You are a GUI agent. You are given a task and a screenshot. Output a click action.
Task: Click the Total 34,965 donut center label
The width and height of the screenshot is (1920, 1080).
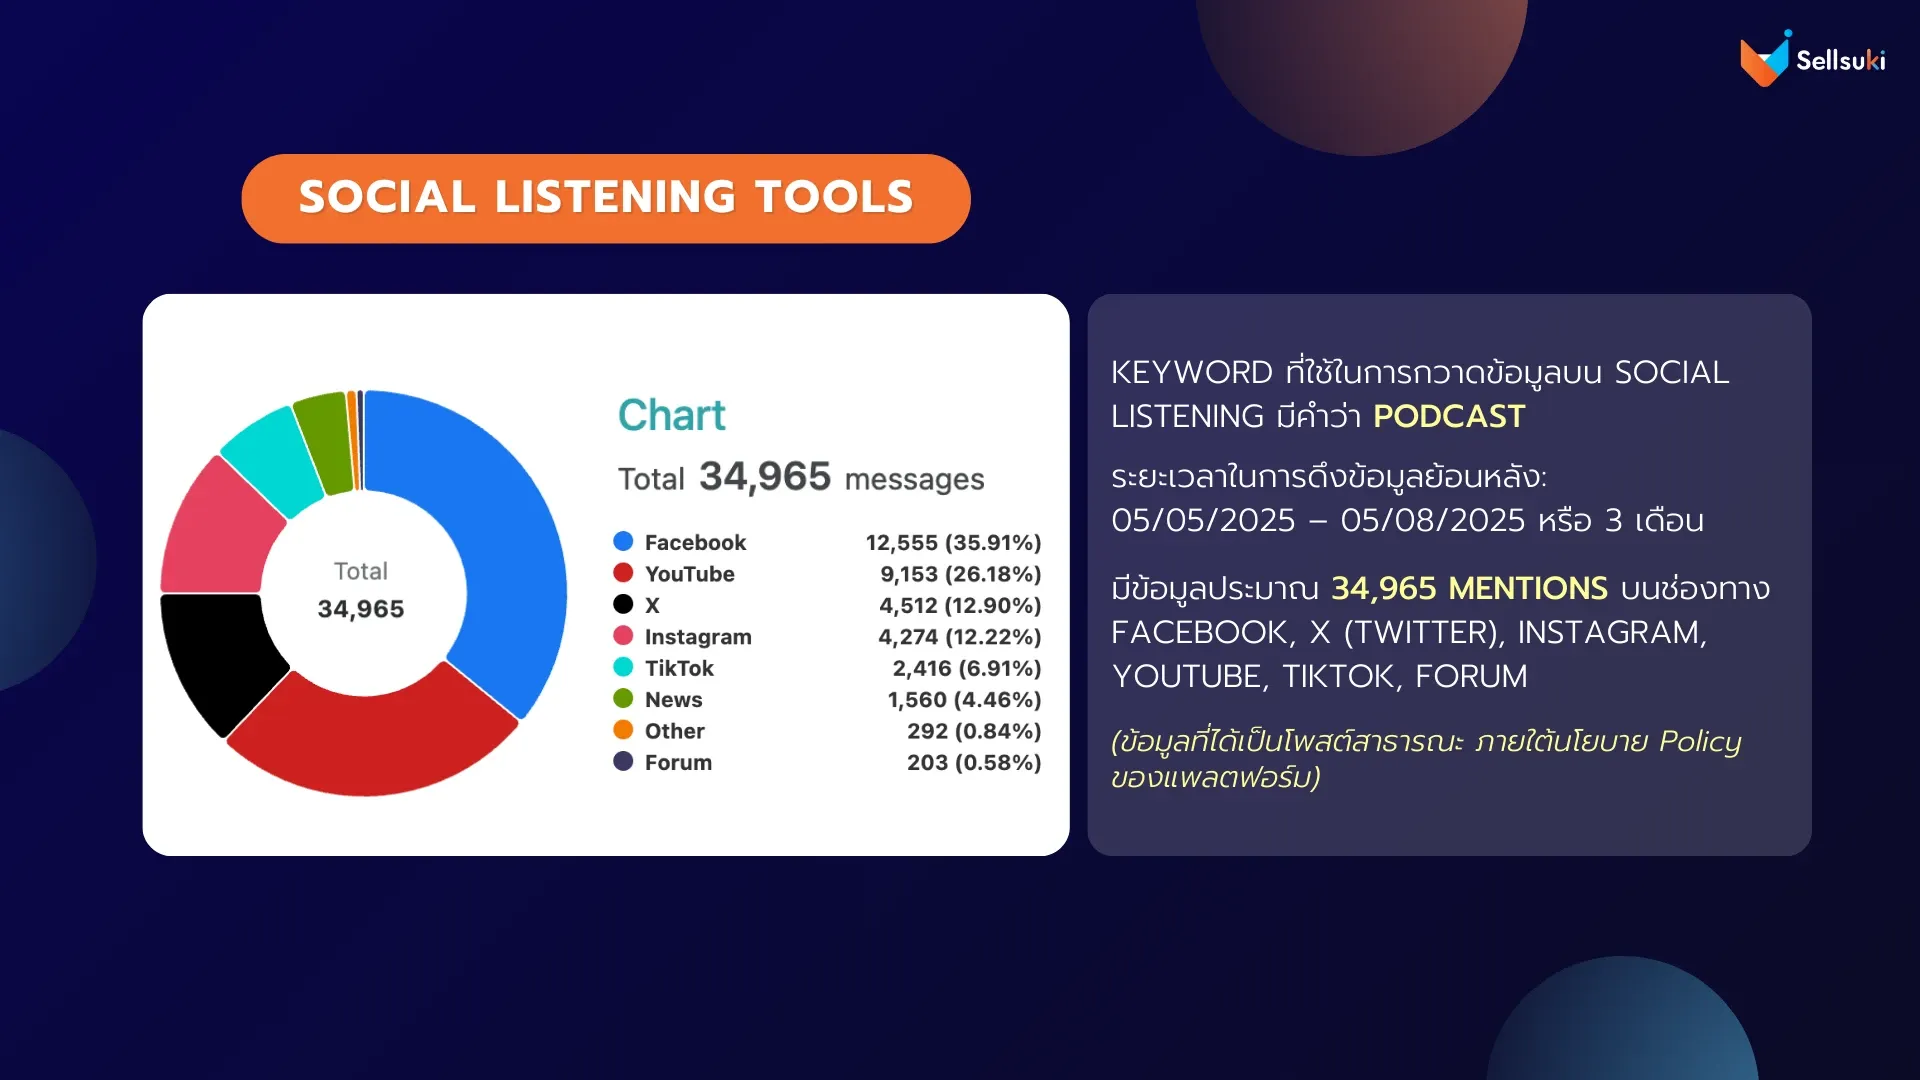361,590
